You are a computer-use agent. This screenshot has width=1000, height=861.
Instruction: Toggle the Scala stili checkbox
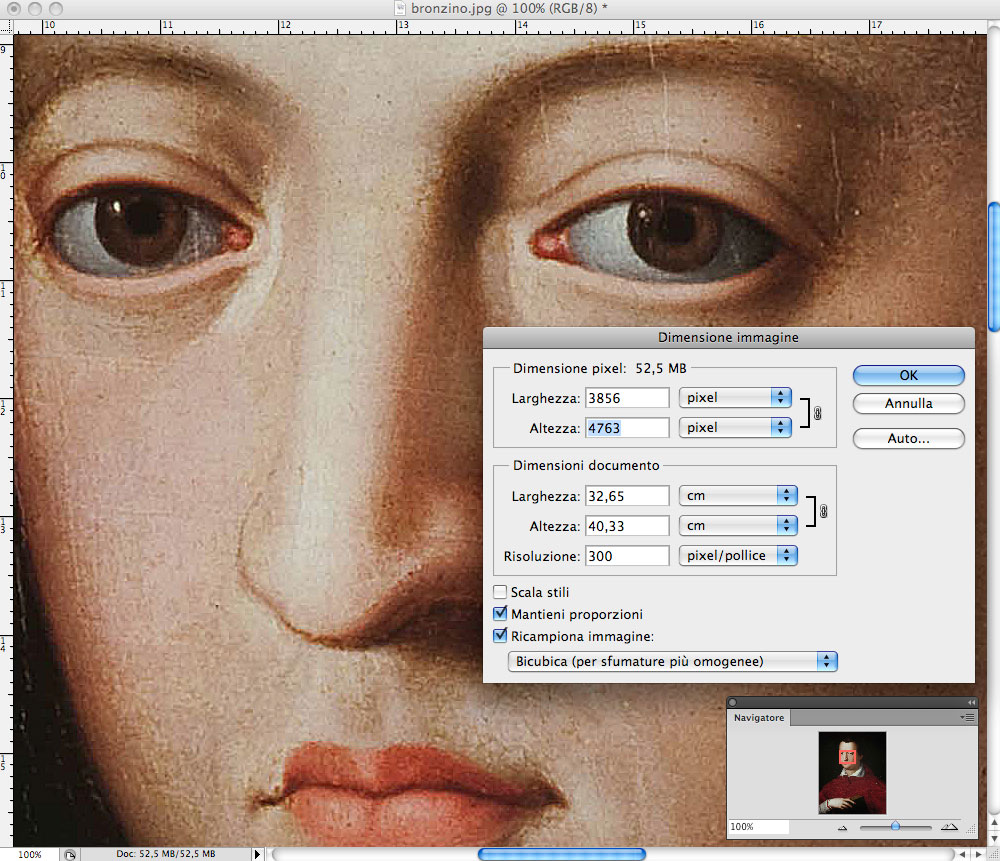501,592
